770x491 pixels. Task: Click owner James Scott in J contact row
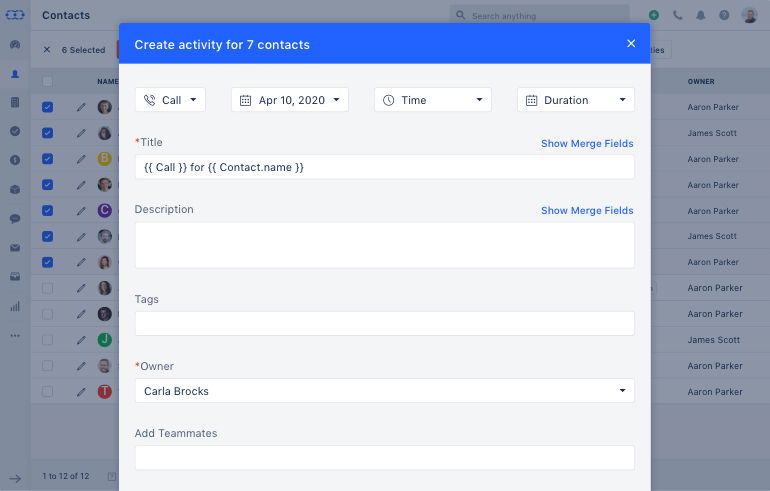(x=714, y=340)
